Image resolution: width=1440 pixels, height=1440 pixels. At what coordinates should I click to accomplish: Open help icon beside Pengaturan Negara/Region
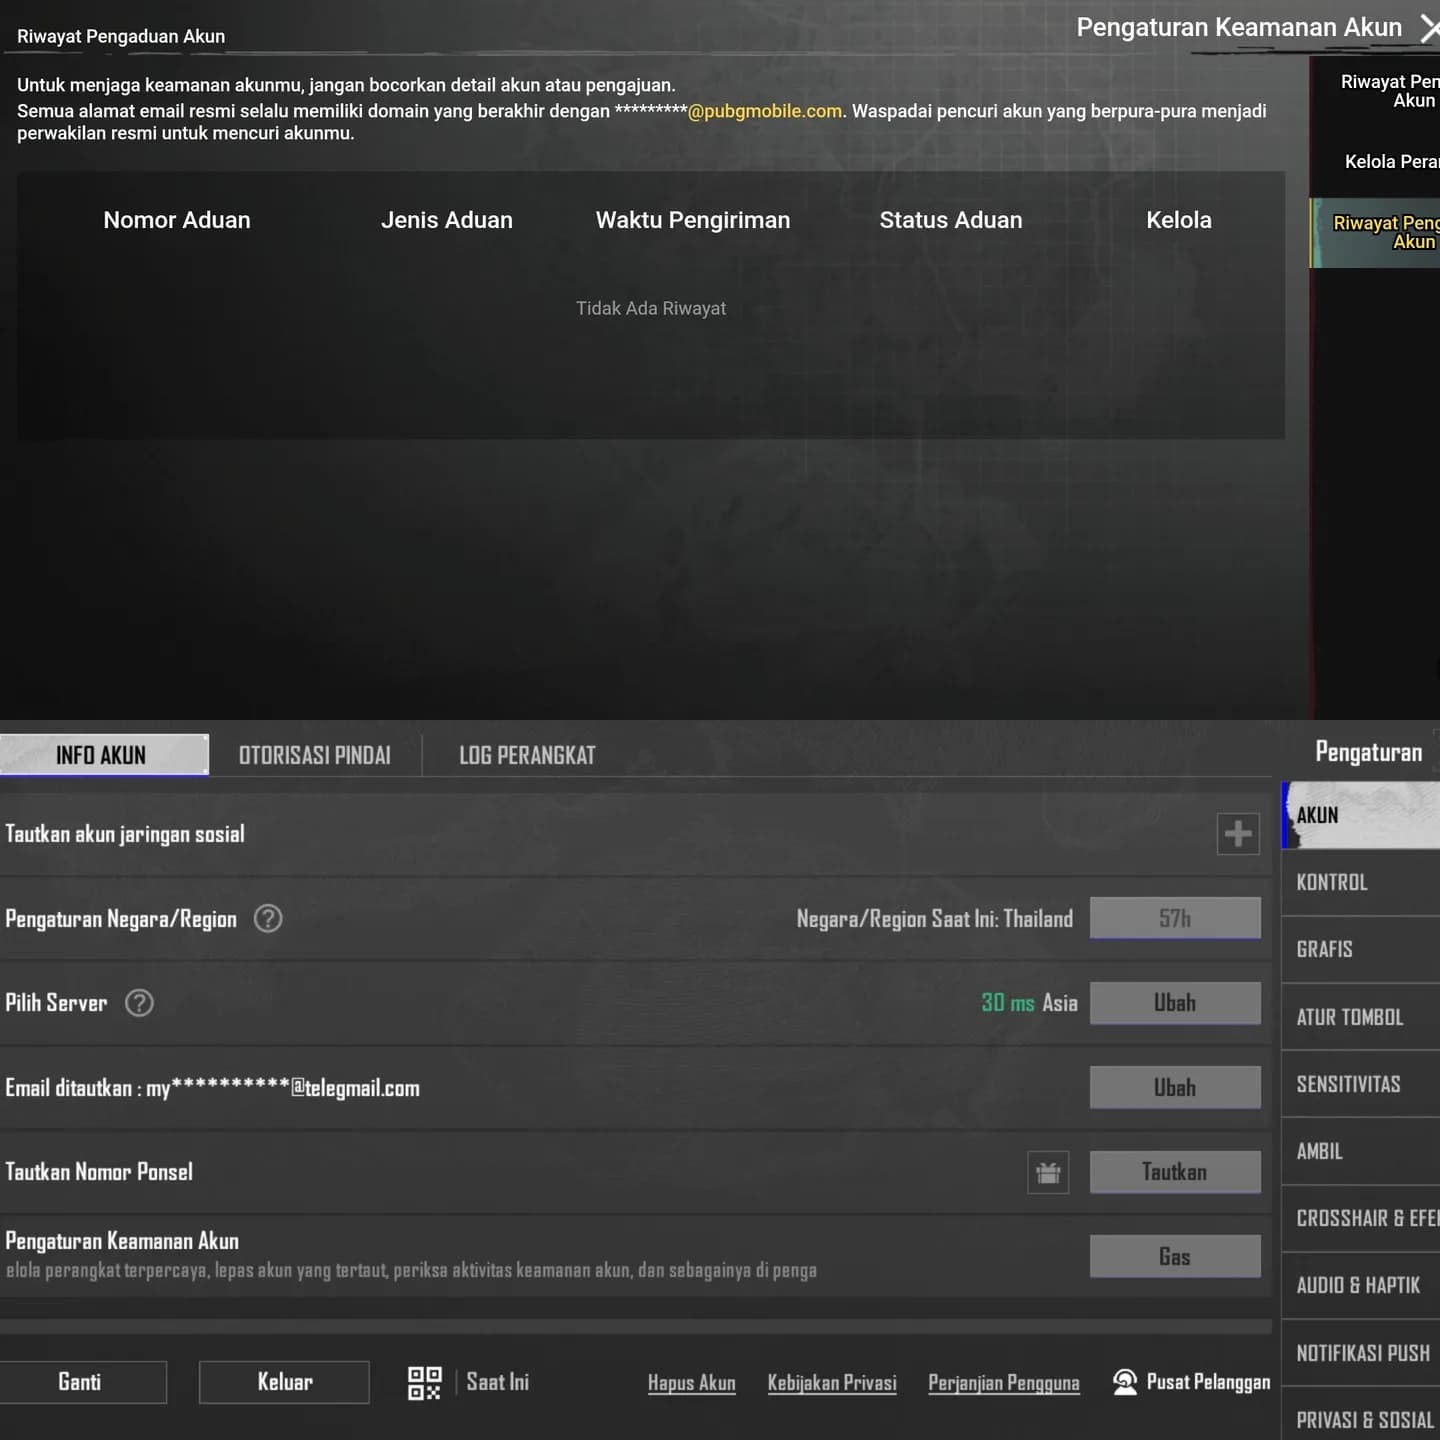tap(268, 918)
